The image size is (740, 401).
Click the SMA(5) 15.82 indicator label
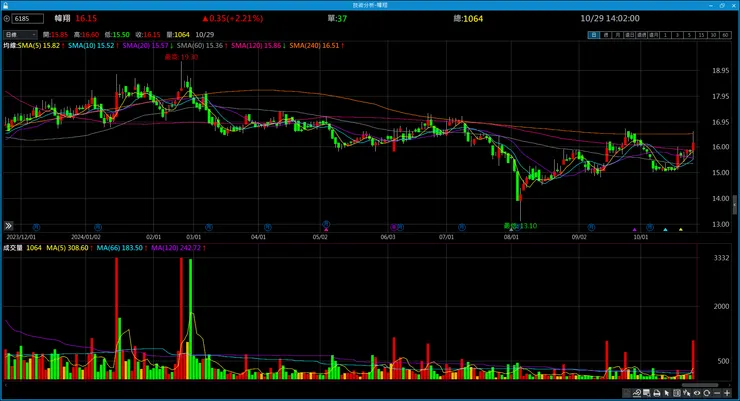pyautogui.click(x=39, y=46)
